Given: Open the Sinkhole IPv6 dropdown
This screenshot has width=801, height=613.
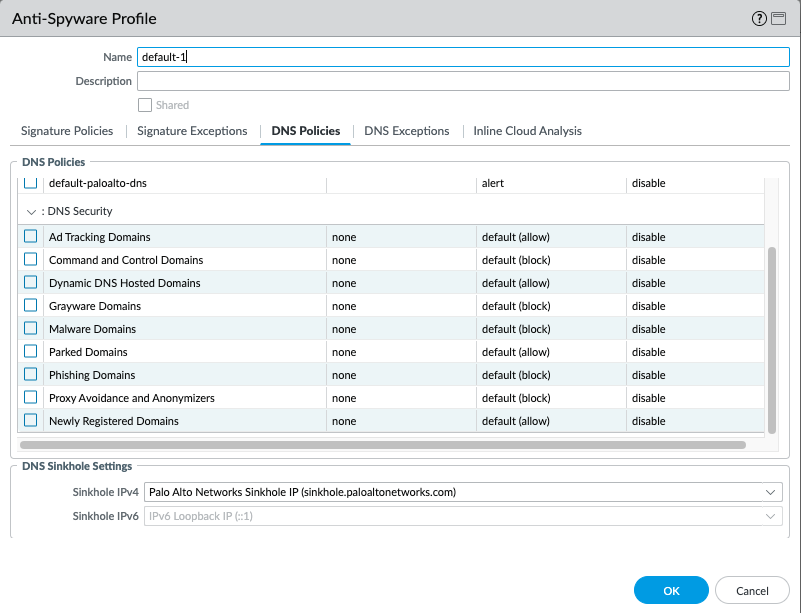Looking at the screenshot, I should 769,515.
